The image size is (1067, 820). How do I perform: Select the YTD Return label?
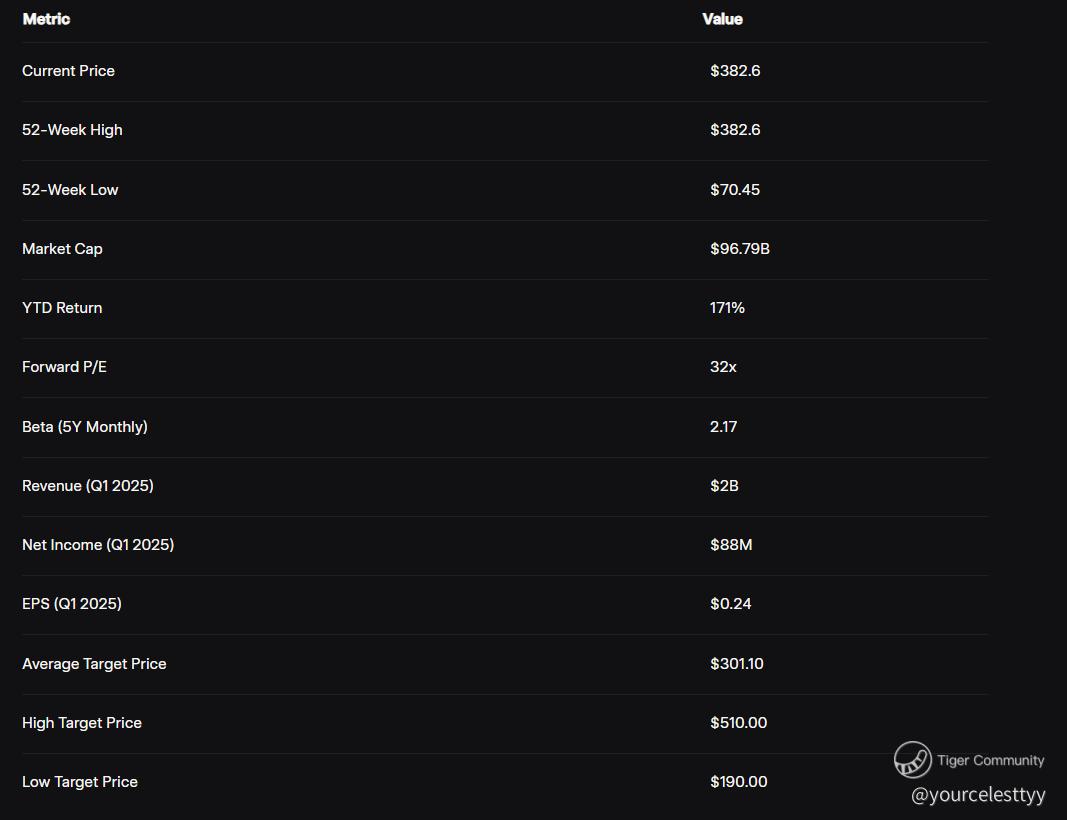click(62, 308)
